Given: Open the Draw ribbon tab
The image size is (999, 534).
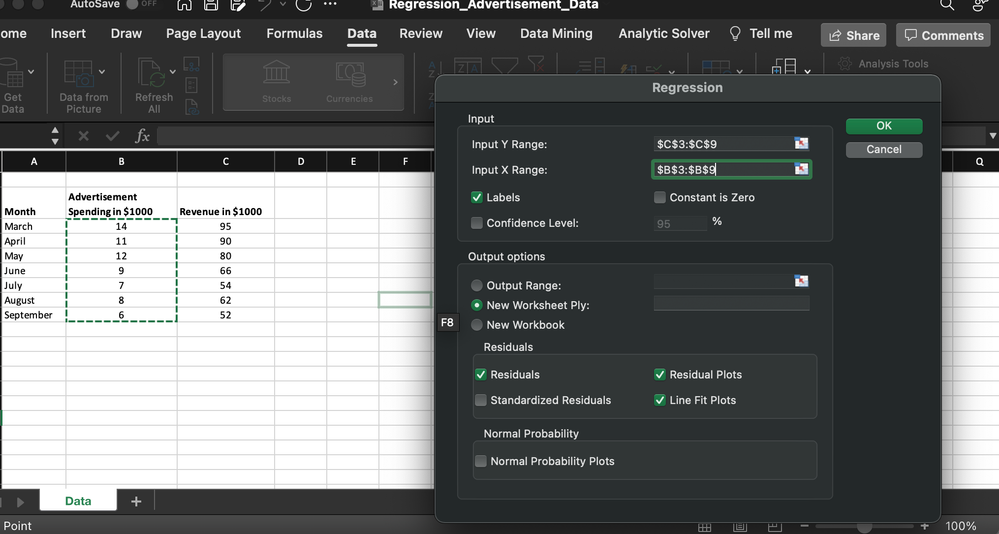Looking at the screenshot, I should (x=126, y=34).
